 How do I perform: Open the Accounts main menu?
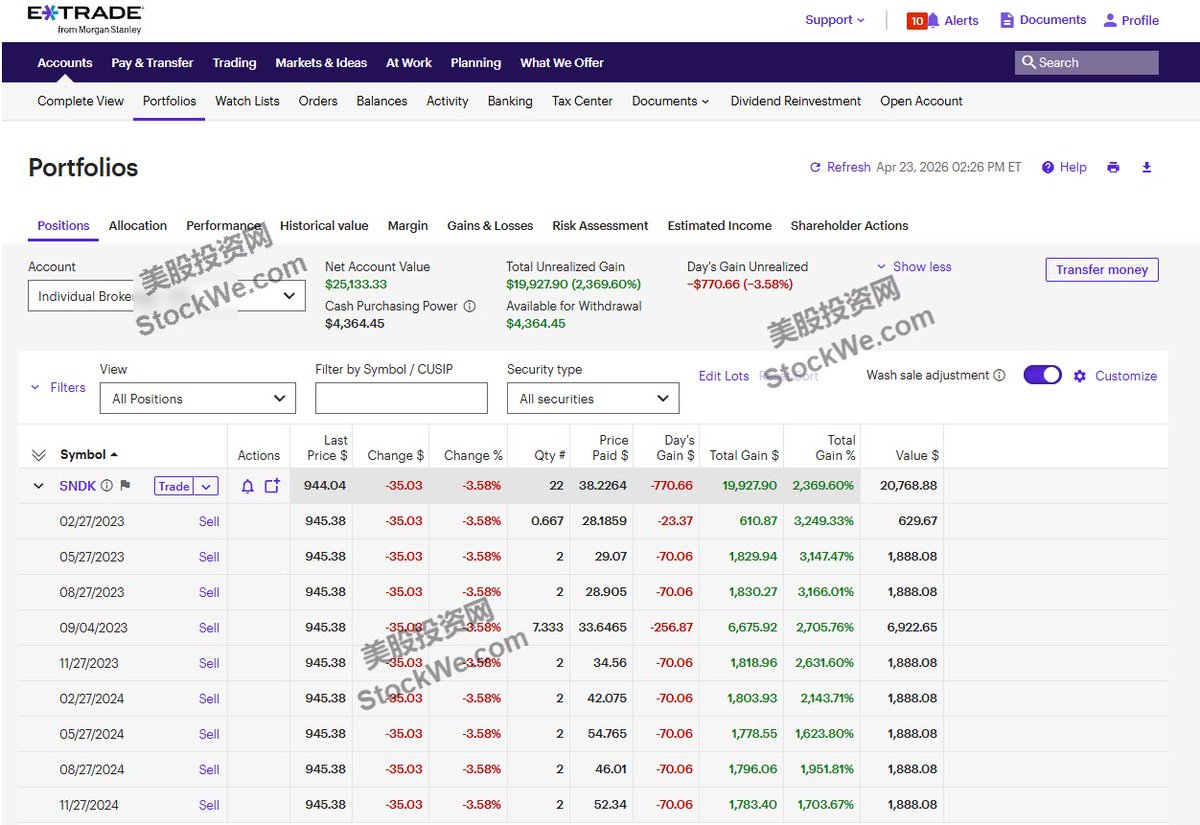pyautogui.click(x=65, y=62)
